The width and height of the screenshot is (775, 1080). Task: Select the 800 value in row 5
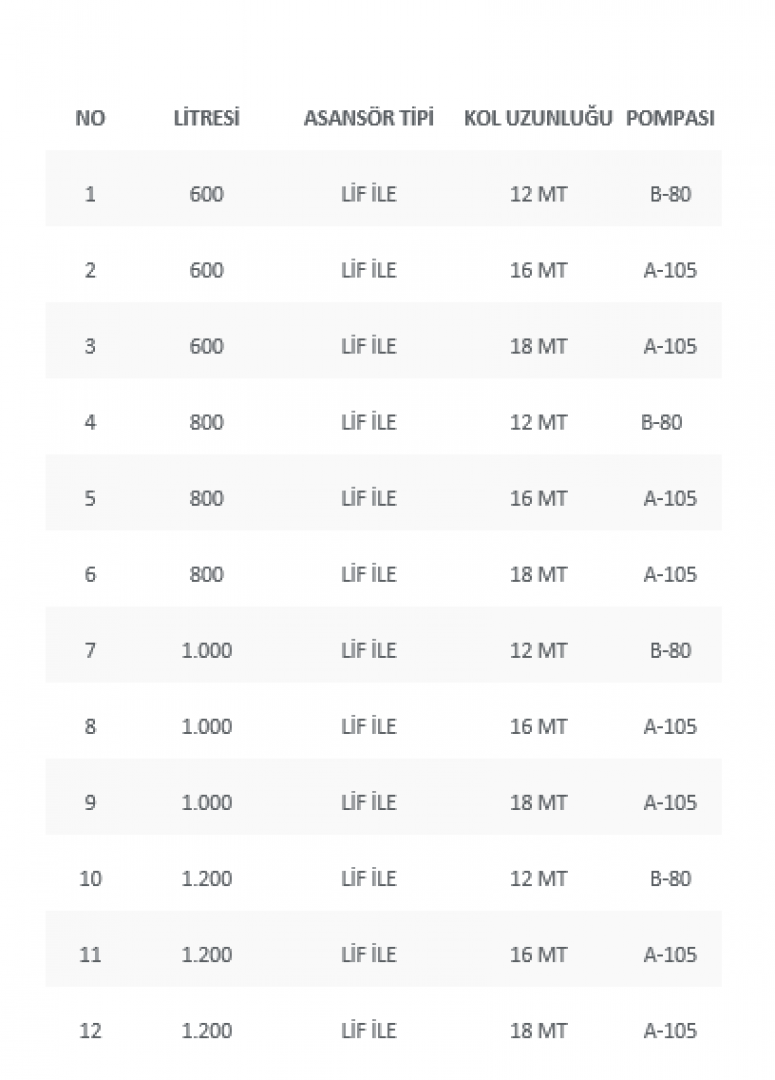(207, 498)
